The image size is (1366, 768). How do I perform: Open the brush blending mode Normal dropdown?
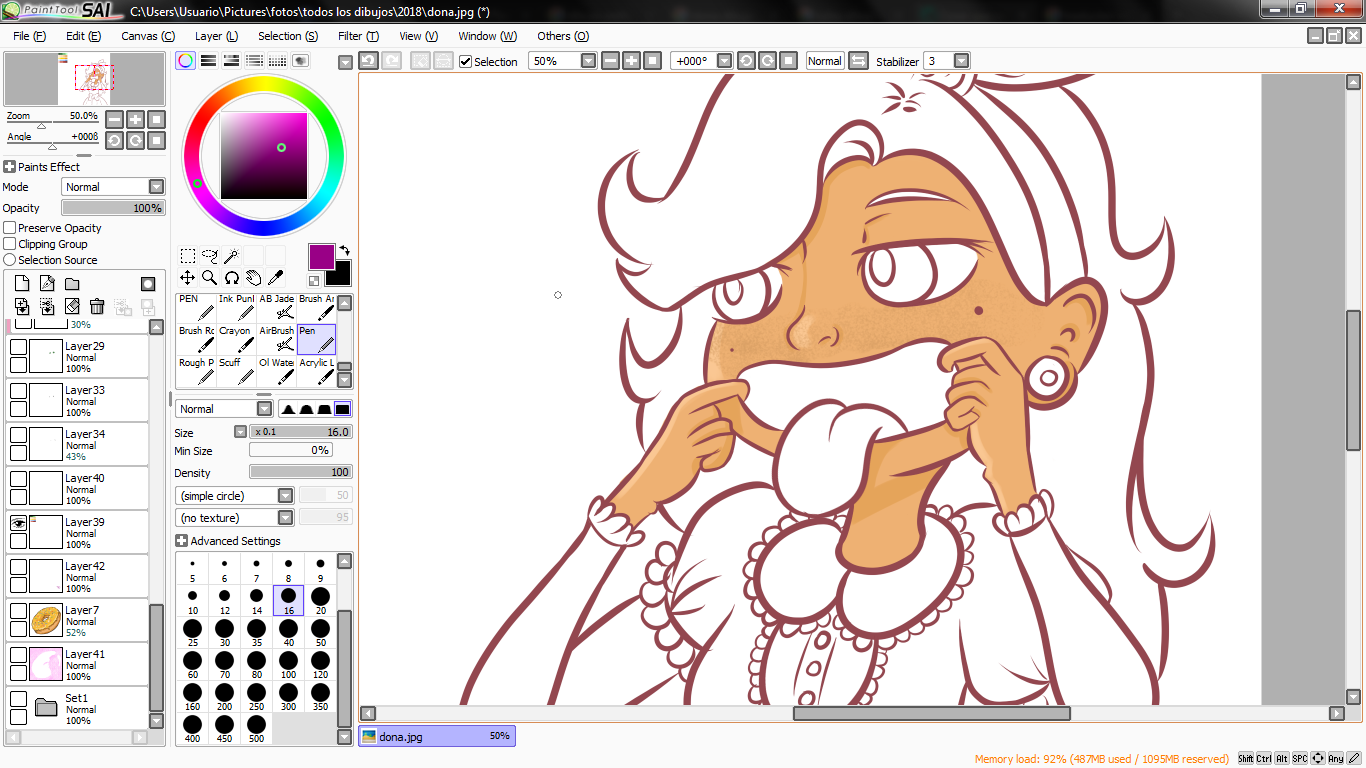(224, 409)
